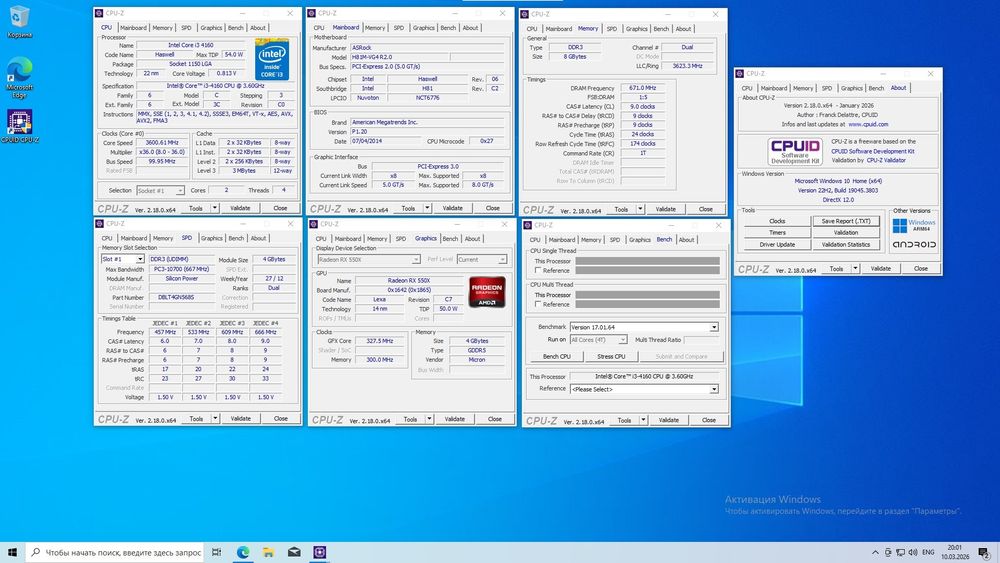Viewport: 1000px width, 563px height.
Task: Click the Android logo in Other Versions
Action: 914,244
